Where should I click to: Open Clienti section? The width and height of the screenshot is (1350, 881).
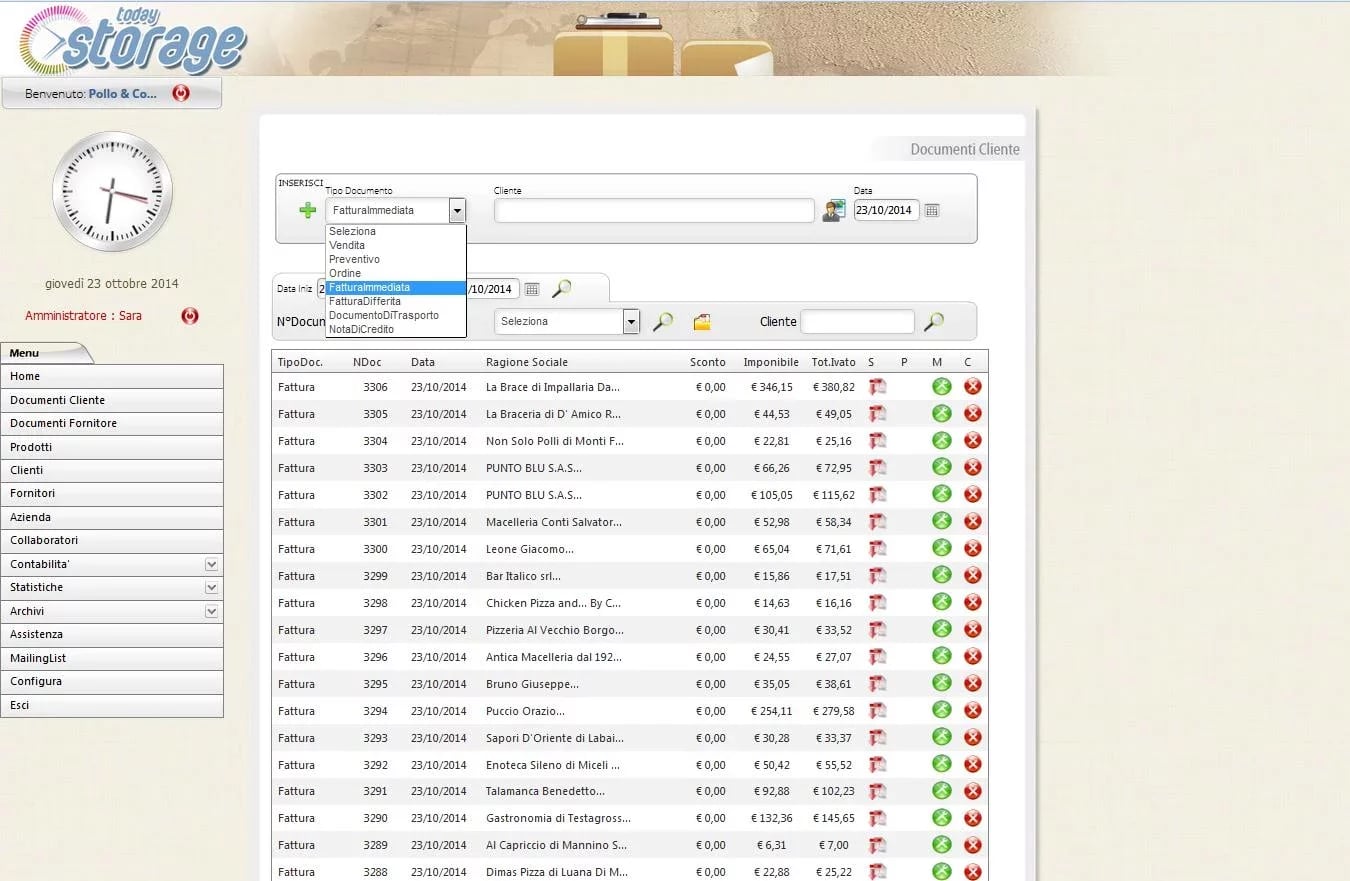[x=112, y=470]
